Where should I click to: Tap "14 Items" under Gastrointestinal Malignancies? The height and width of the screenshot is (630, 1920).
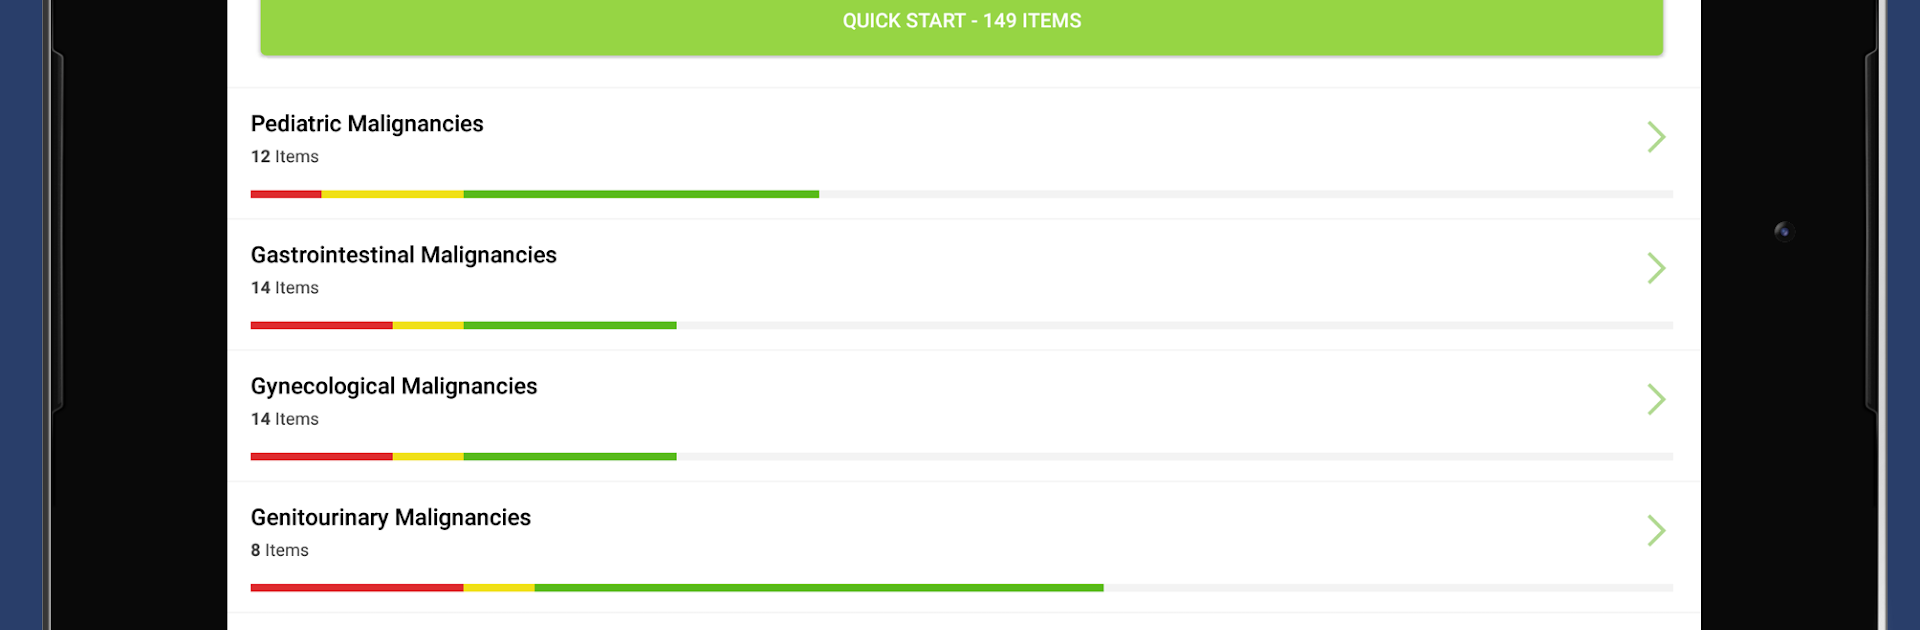click(285, 288)
